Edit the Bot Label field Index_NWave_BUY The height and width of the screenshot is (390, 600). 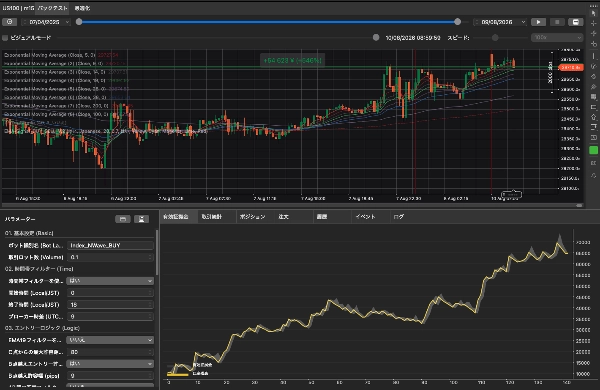point(110,245)
